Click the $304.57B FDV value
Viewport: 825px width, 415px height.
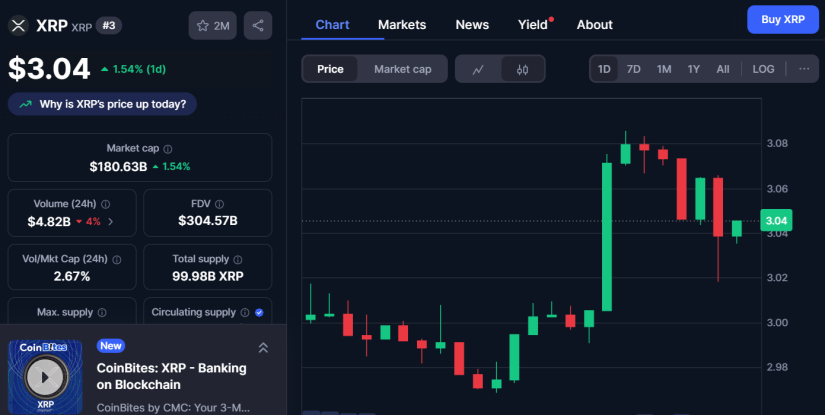coord(208,221)
